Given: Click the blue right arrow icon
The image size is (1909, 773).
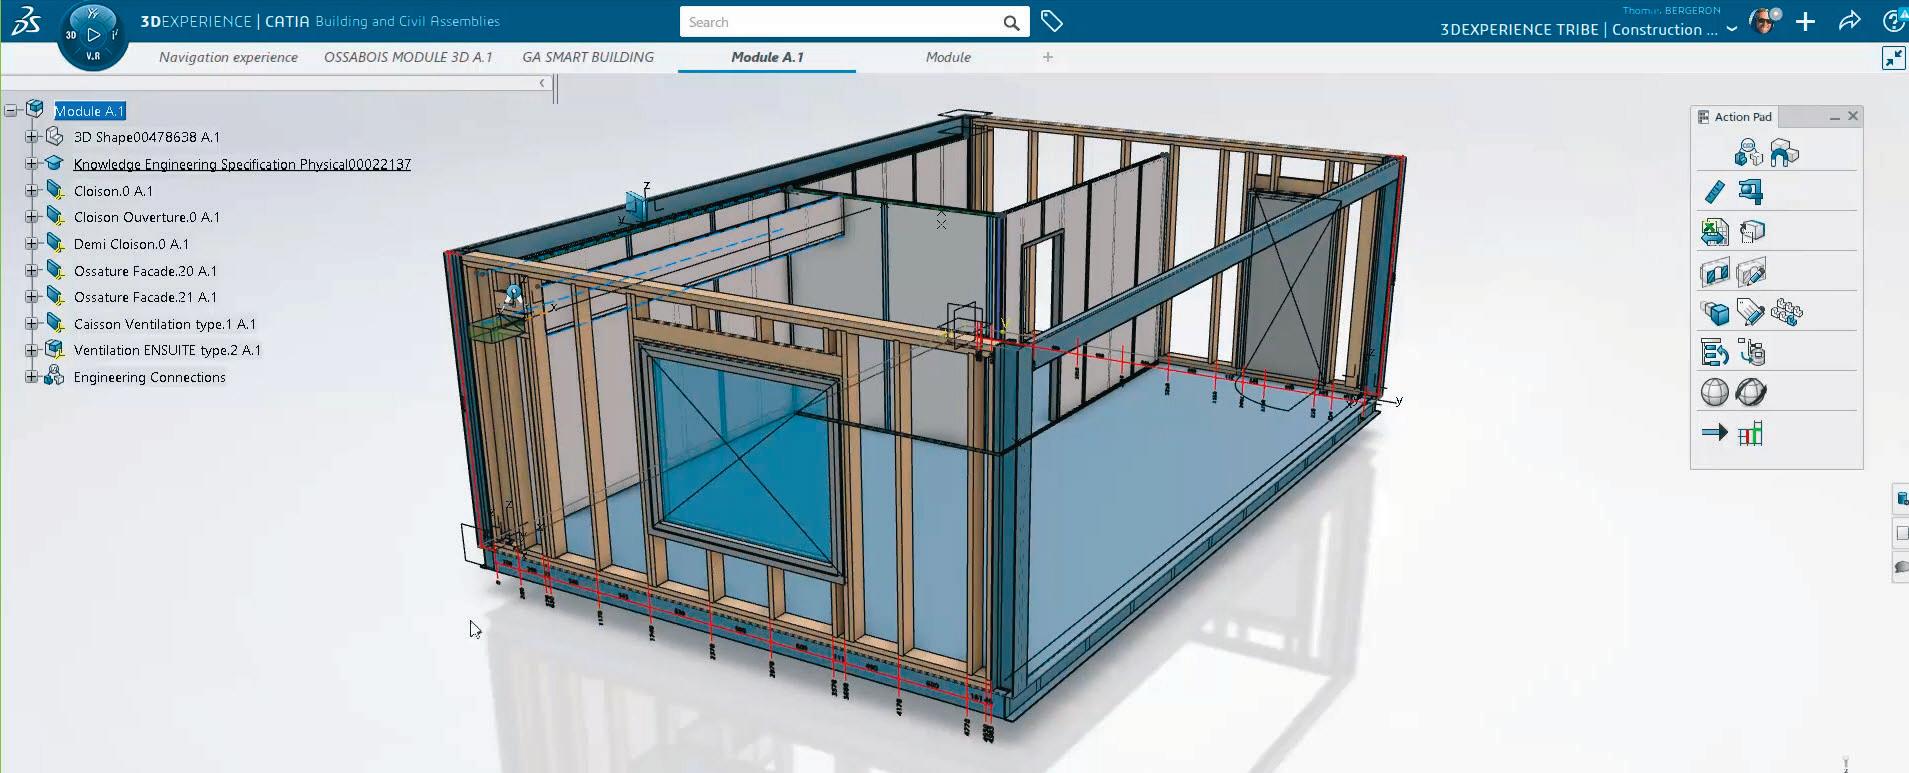Looking at the screenshot, I should pyautogui.click(x=1714, y=433).
